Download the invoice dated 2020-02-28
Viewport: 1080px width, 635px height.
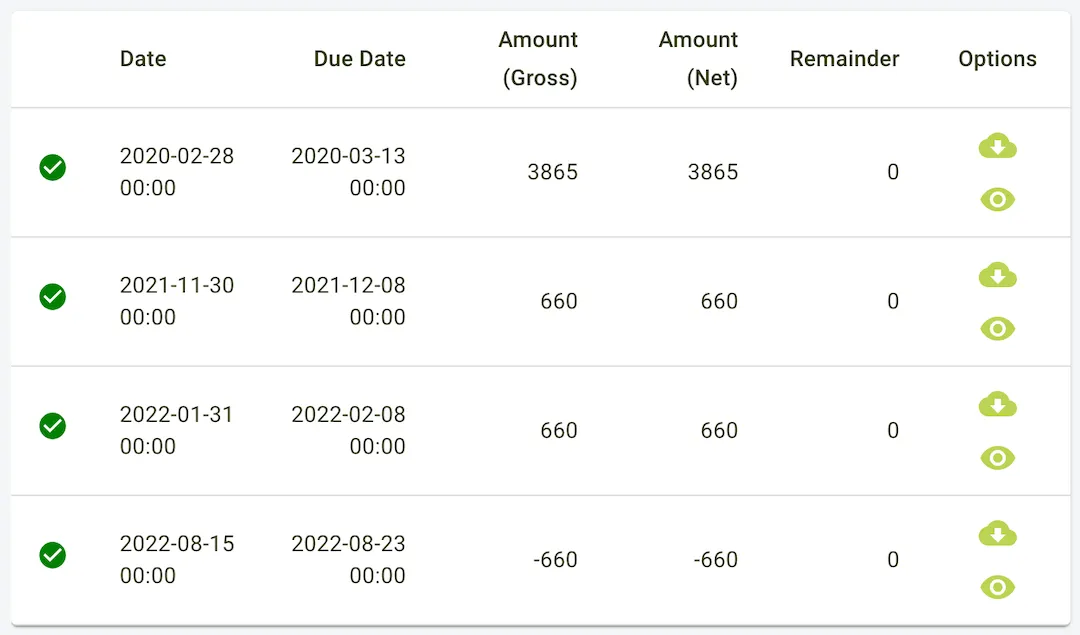point(997,146)
